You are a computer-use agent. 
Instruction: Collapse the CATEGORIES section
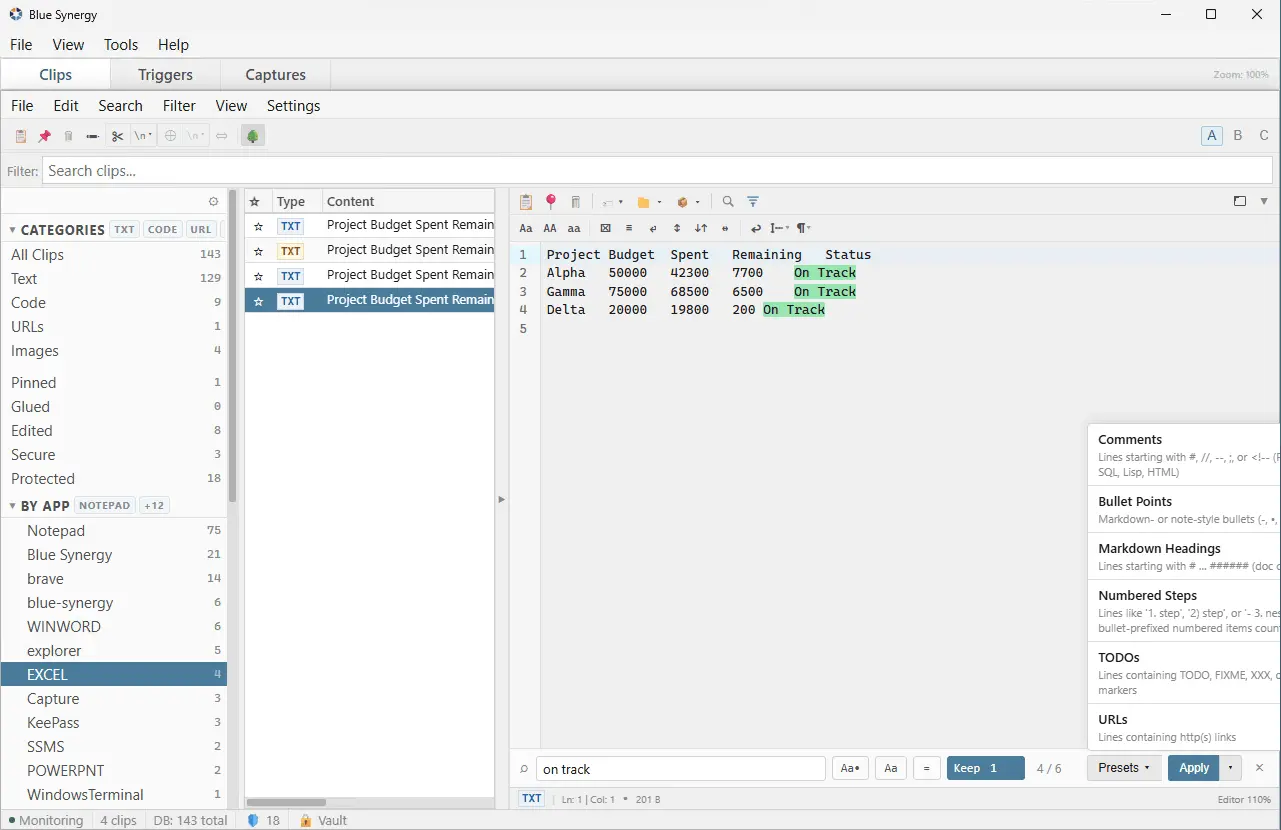pos(12,230)
